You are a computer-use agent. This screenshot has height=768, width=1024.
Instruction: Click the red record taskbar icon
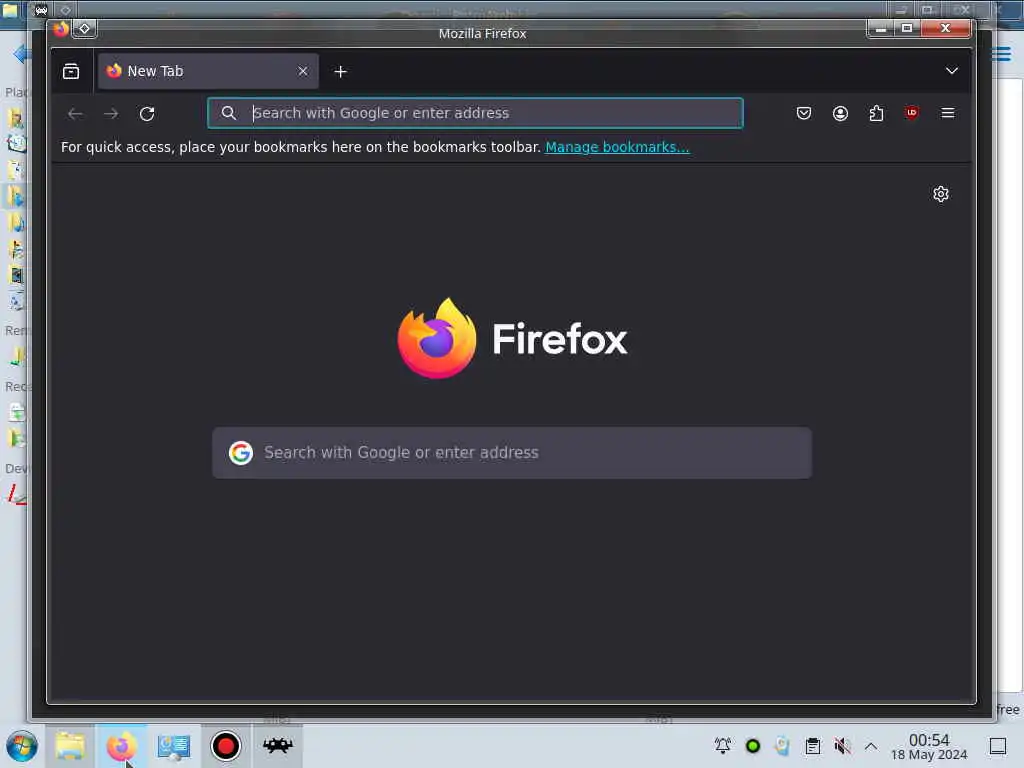[x=225, y=746]
